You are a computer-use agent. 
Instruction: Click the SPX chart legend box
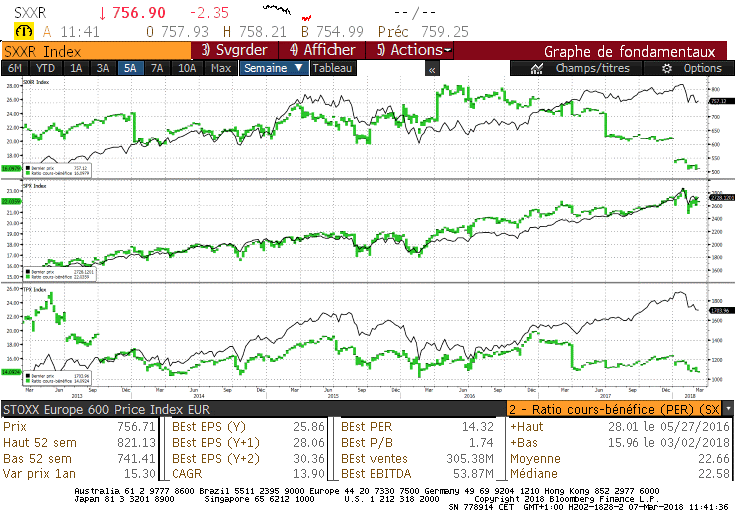60,274
